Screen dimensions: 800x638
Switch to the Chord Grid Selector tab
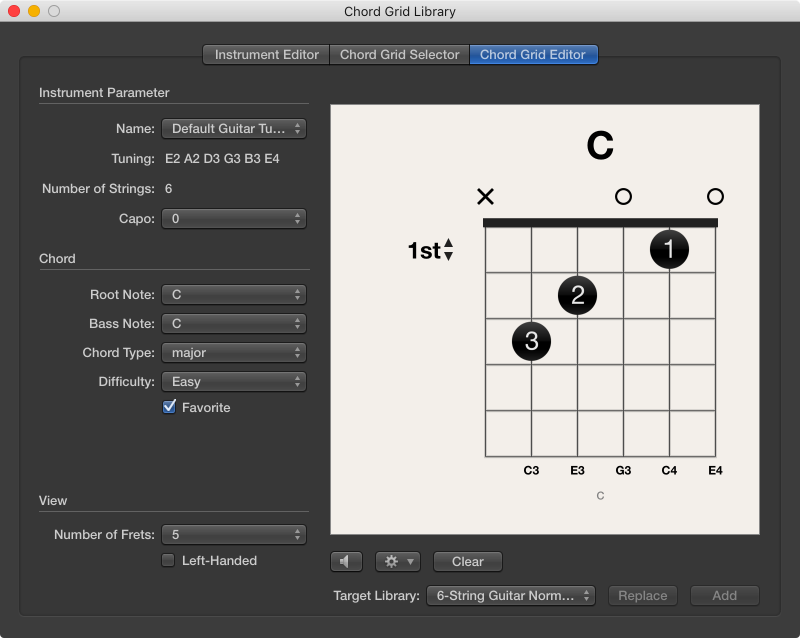click(x=398, y=55)
